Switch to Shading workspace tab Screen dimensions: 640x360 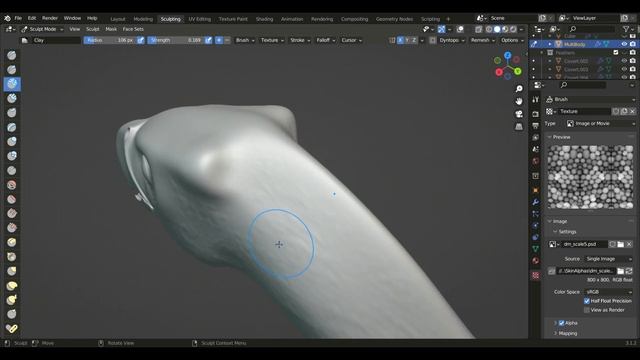(x=264, y=19)
